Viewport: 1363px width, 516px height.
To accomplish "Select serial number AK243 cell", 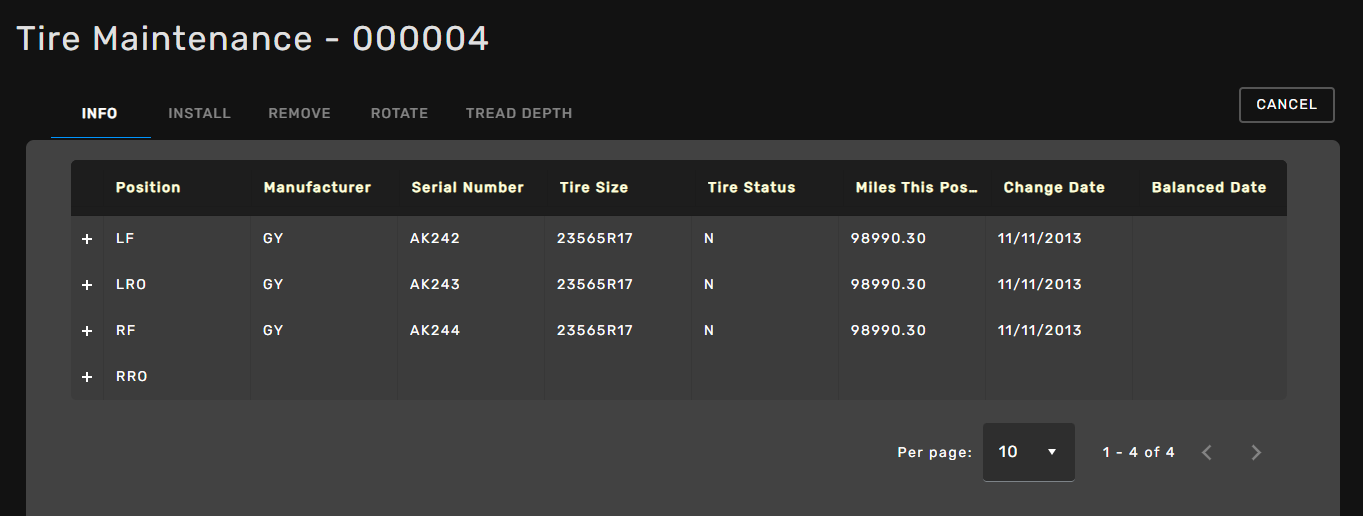I will 435,284.
